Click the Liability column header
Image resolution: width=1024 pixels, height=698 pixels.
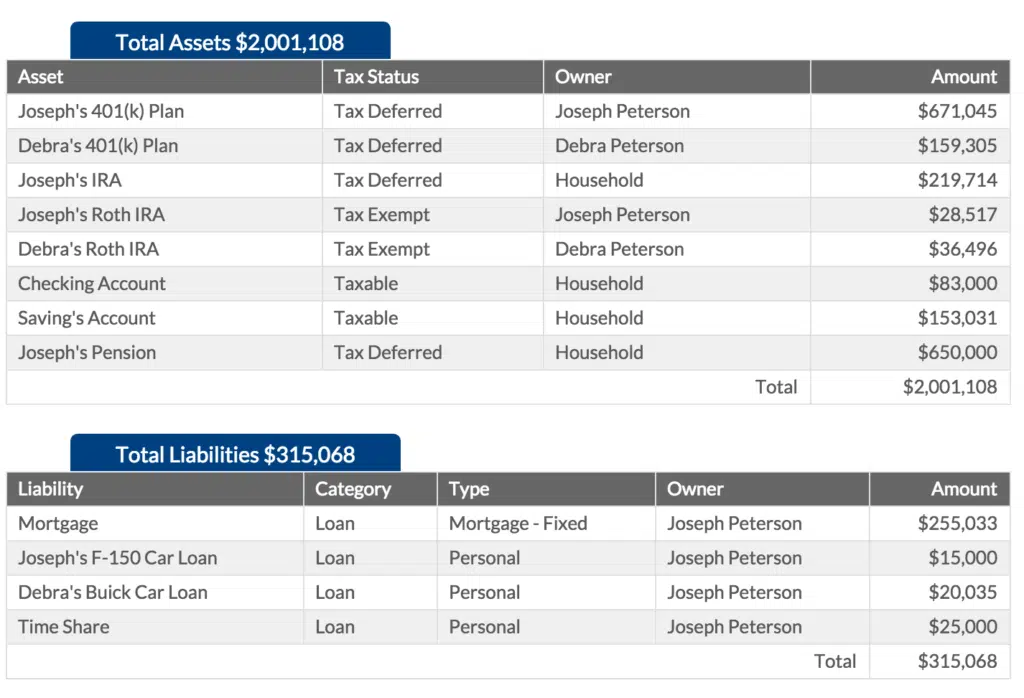[x=51, y=489]
